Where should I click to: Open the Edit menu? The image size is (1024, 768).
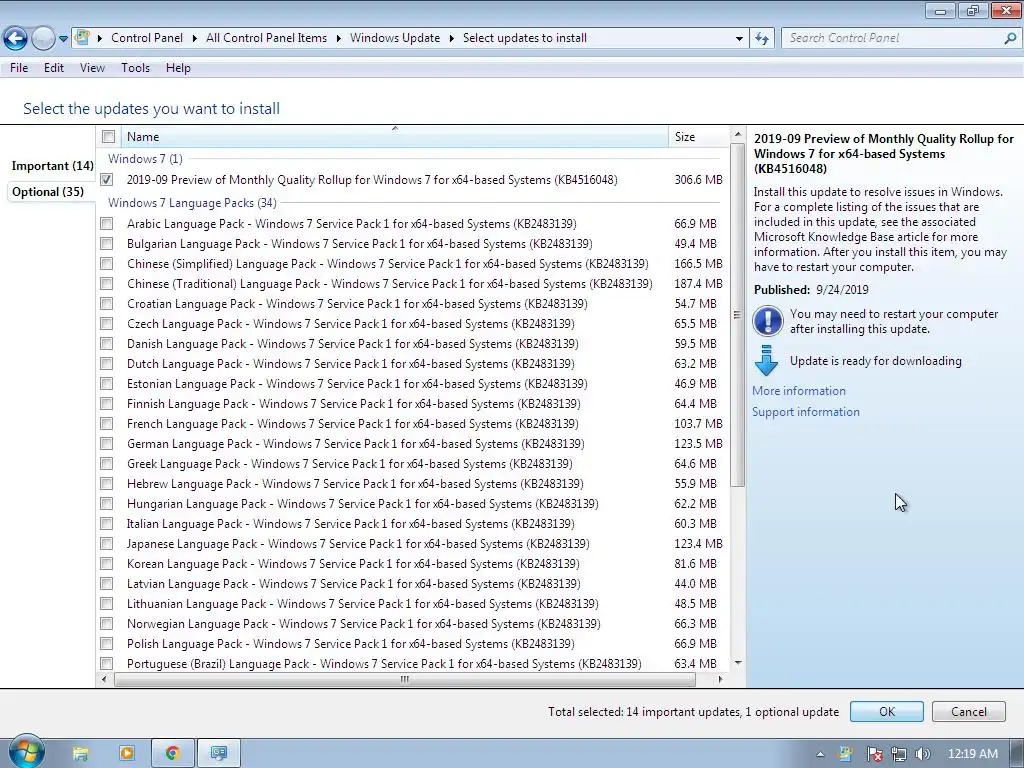point(54,68)
